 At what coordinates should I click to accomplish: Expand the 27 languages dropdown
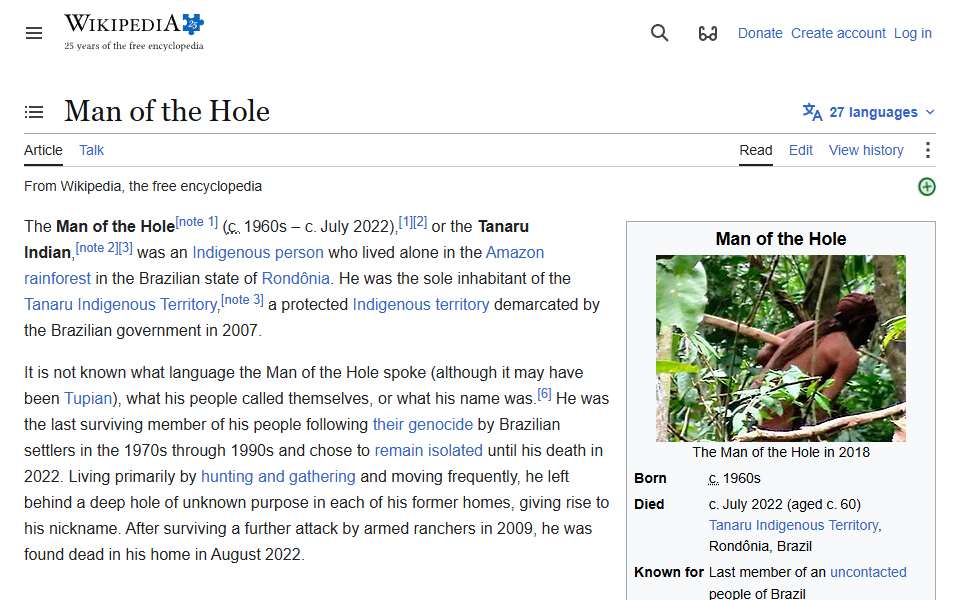click(x=869, y=113)
